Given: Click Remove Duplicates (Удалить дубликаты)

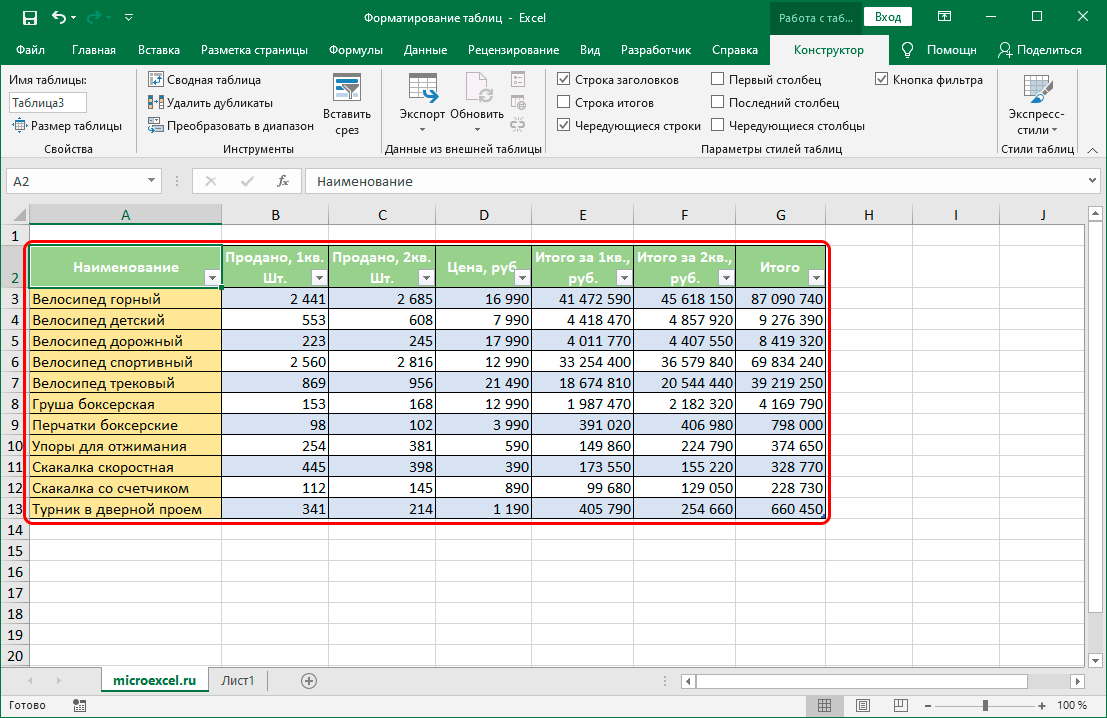Looking at the screenshot, I should (211, 102).
